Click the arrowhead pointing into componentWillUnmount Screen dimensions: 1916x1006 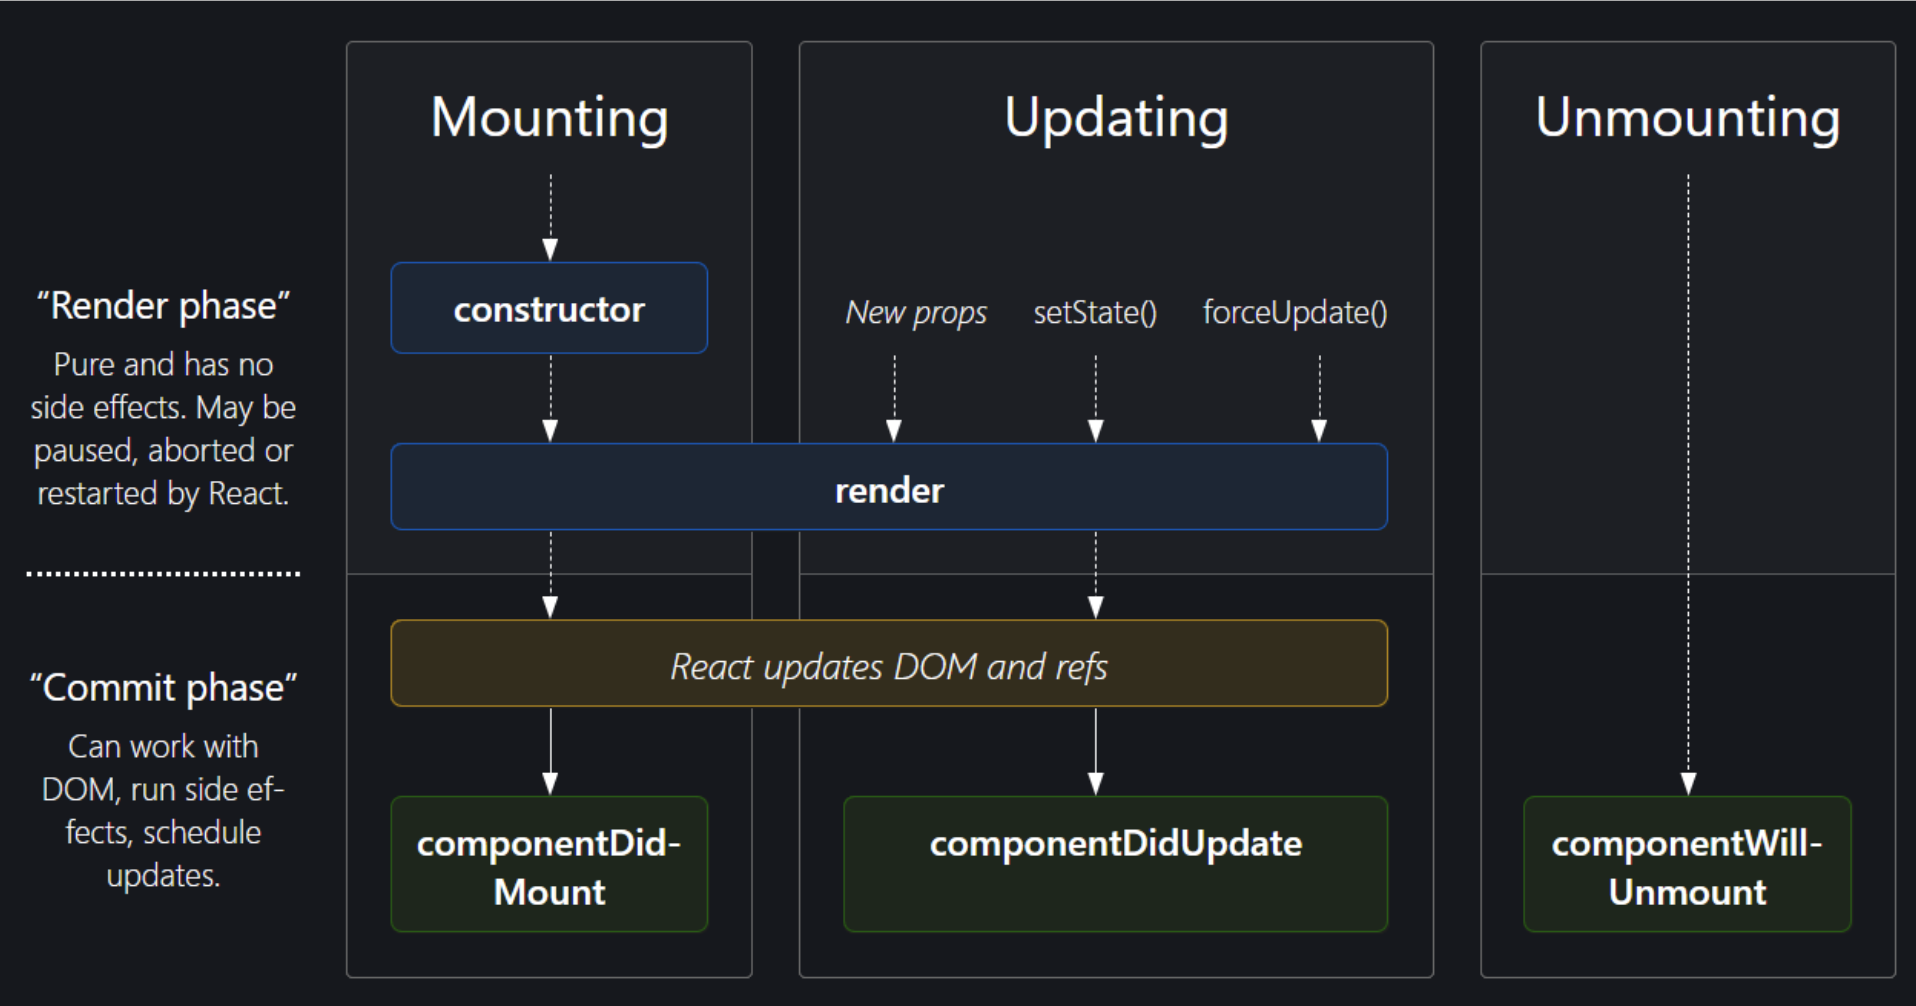1688,783
